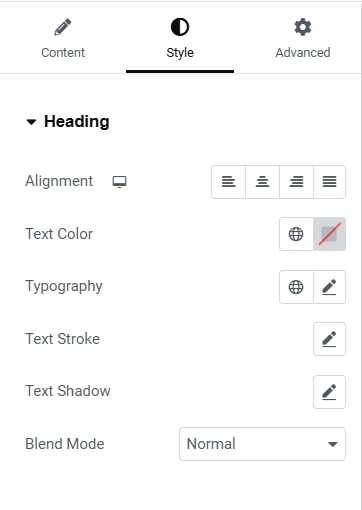Image resolution: width=362 pixels, height=510 pixels.
Task: Edit Typography settings with pencil icon
Action: pos(329,287)
